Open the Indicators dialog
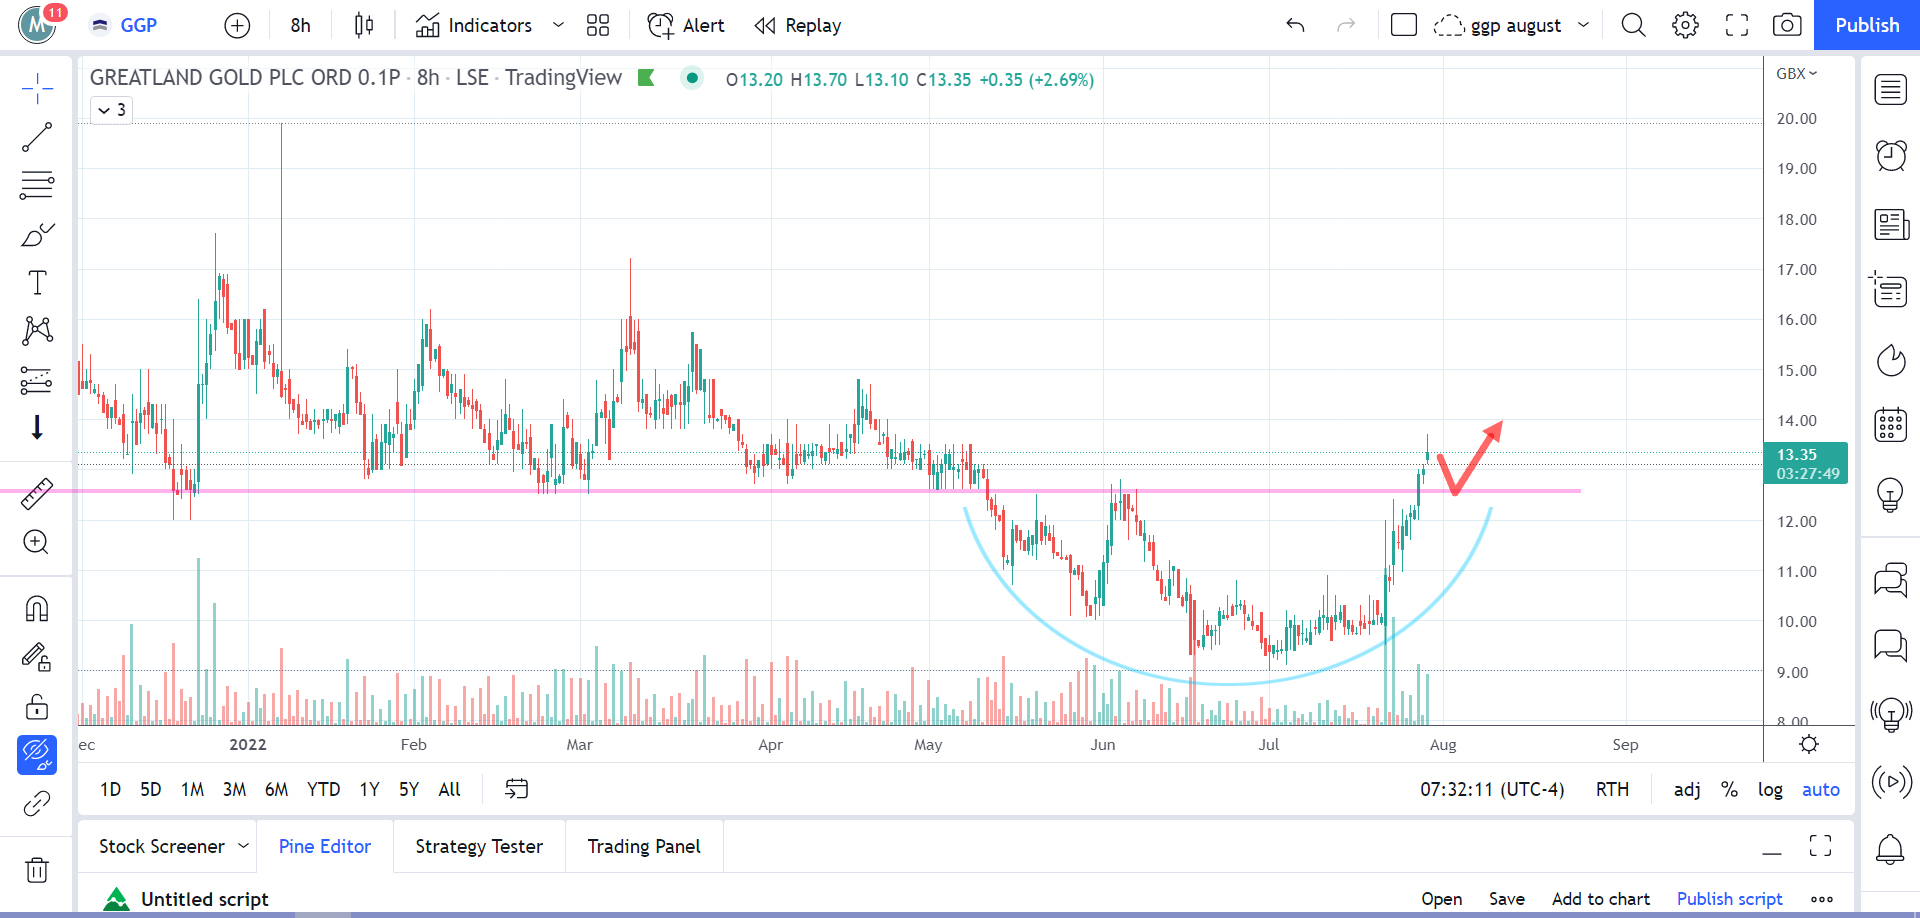Image resolution: width=1920 pixels, height=918 pixels. tap(474, 25)
